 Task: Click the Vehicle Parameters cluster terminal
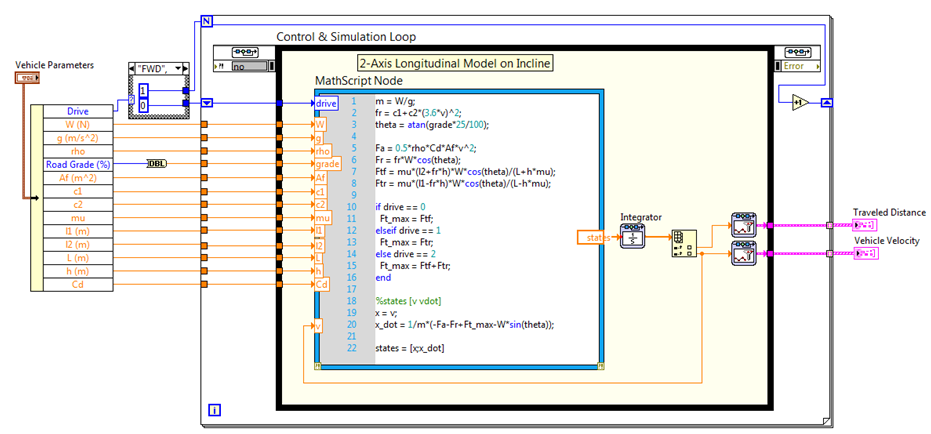(x=27, y=77)
